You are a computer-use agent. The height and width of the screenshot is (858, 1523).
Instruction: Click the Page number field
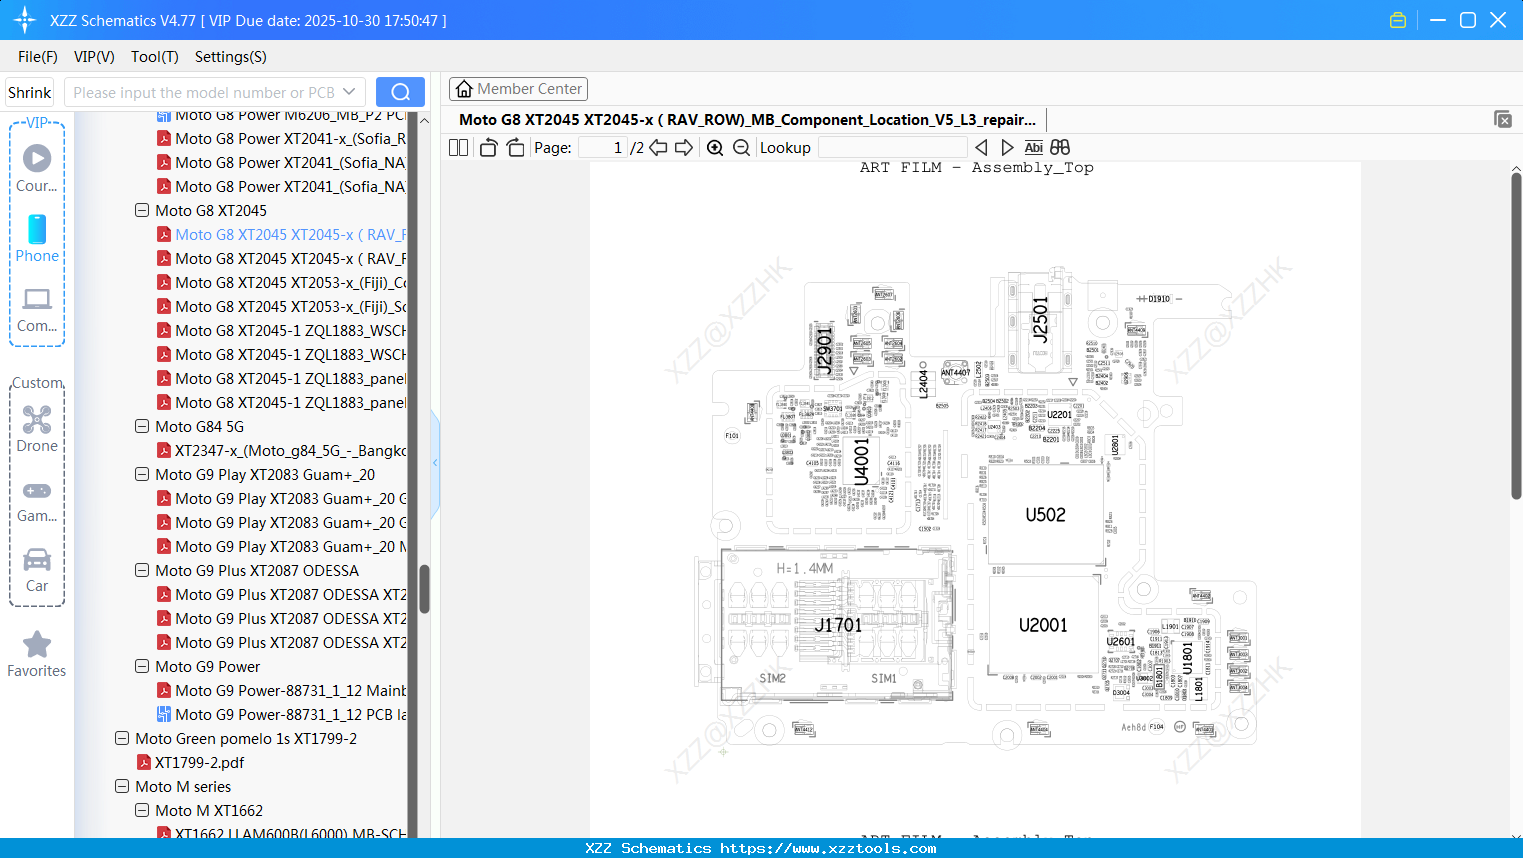point(602,148)
